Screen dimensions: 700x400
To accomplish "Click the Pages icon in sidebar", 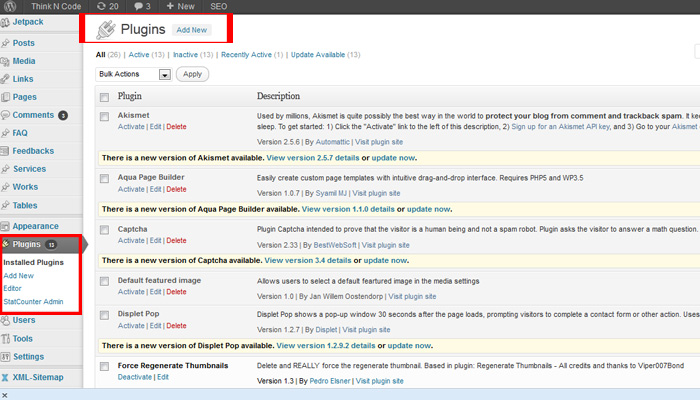I will click(x=5, y=97).
